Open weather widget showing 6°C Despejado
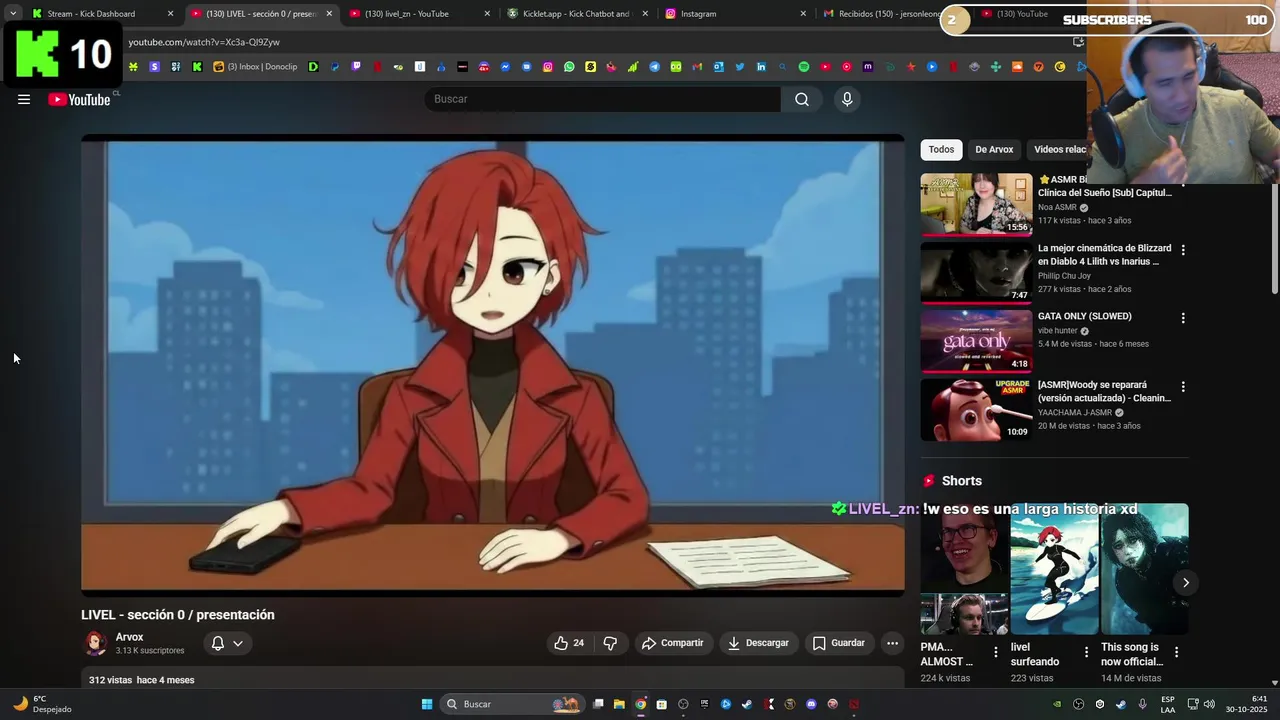This screenshot has height=720, width=1280. [x=43, y=704]
